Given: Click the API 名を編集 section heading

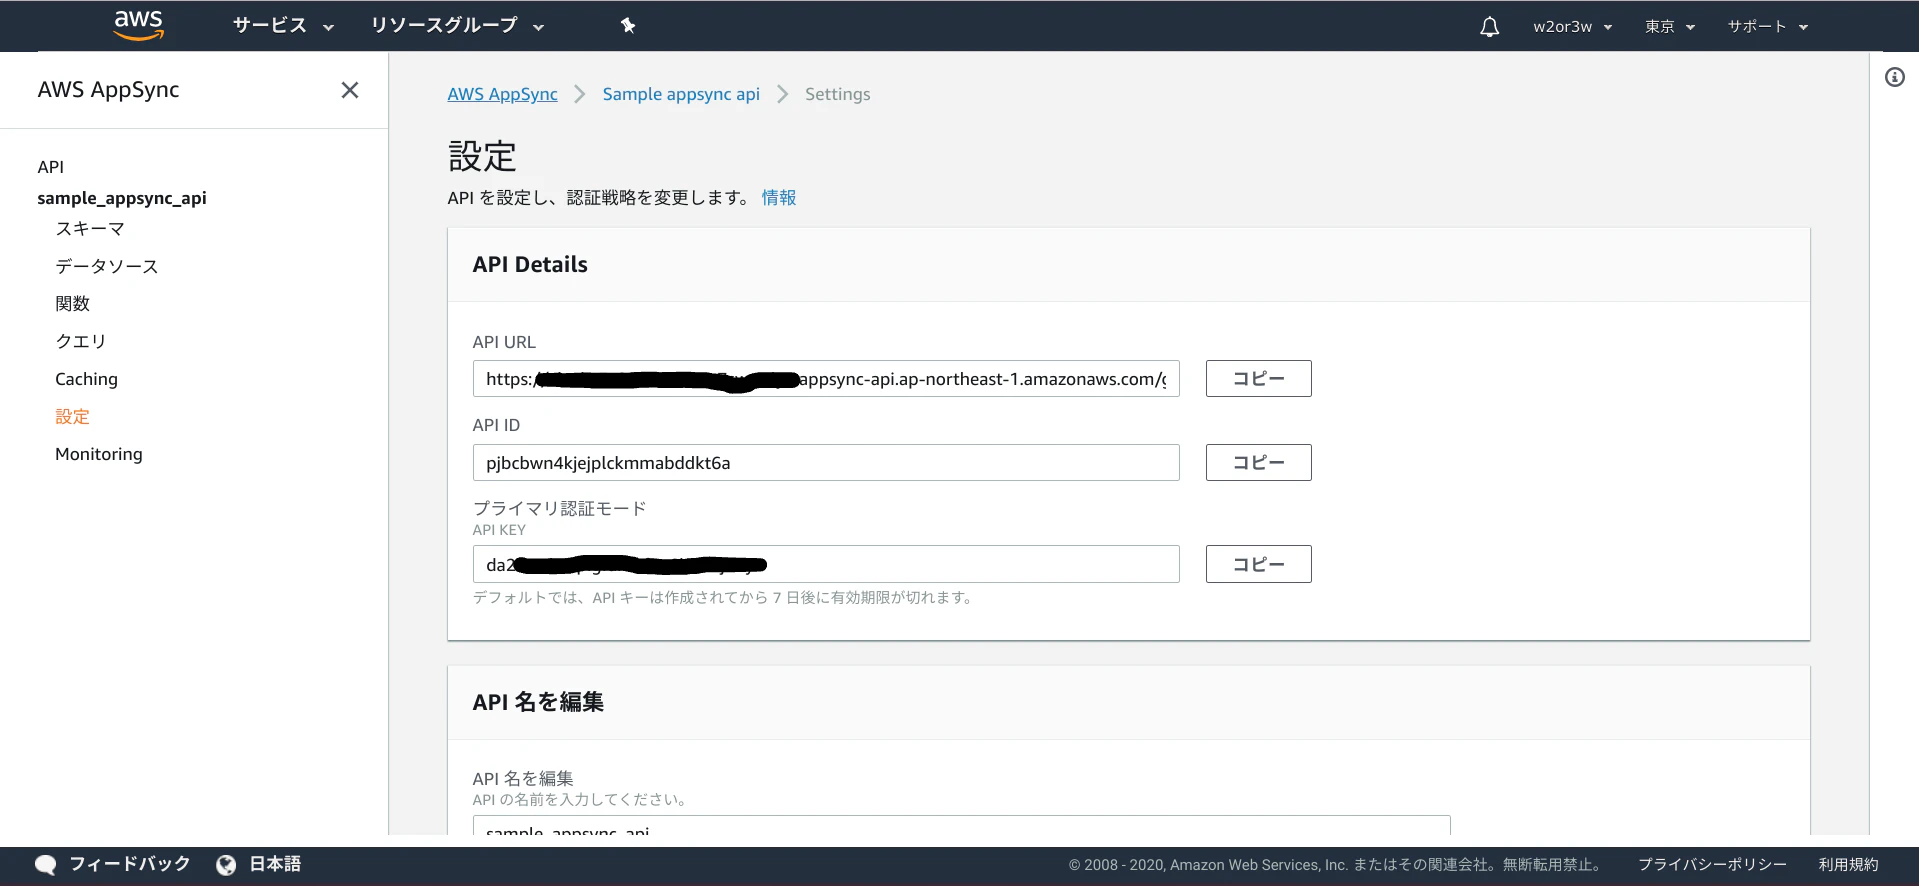Looking at the screenshot, I should point(538,702).
